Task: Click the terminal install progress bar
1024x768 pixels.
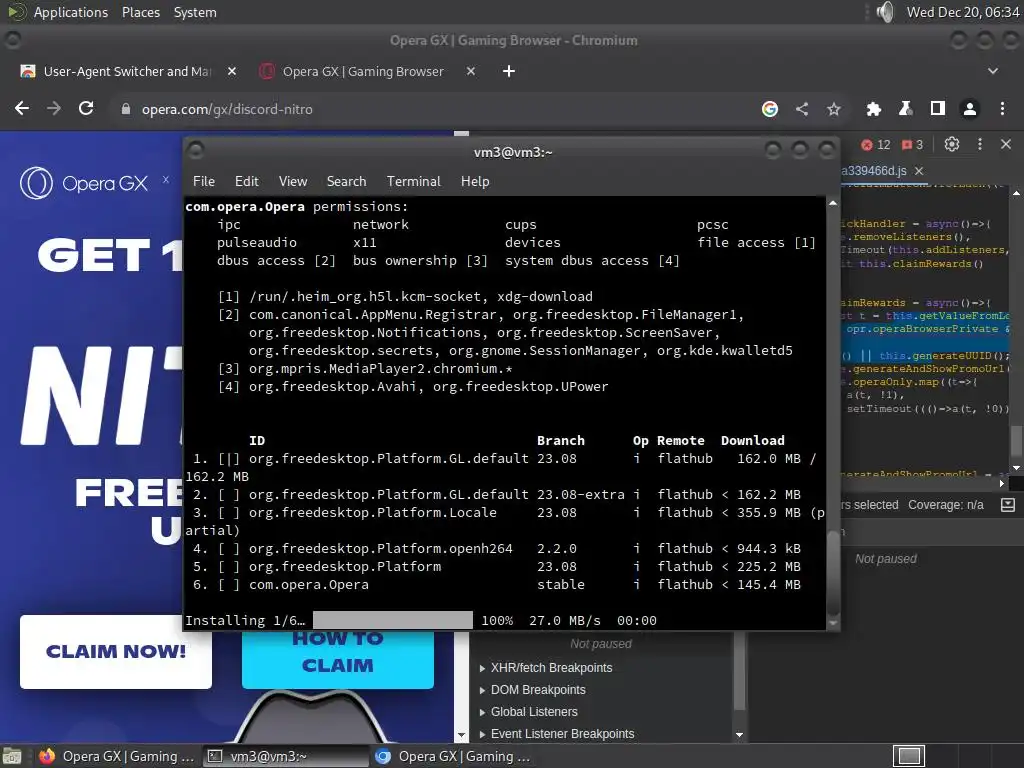Action: pyautogui.click(x=392, y=620)
